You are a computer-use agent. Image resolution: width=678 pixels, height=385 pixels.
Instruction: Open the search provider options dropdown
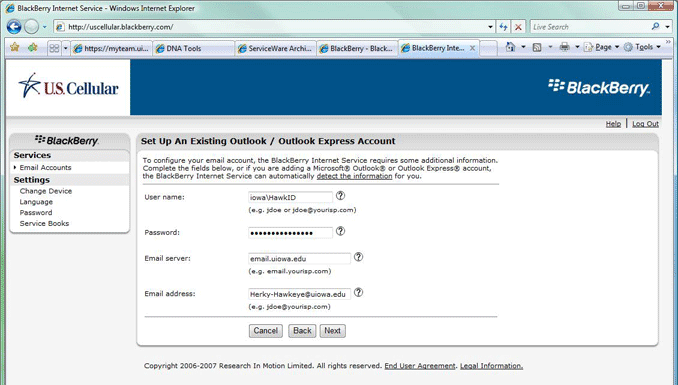(667, 27)
